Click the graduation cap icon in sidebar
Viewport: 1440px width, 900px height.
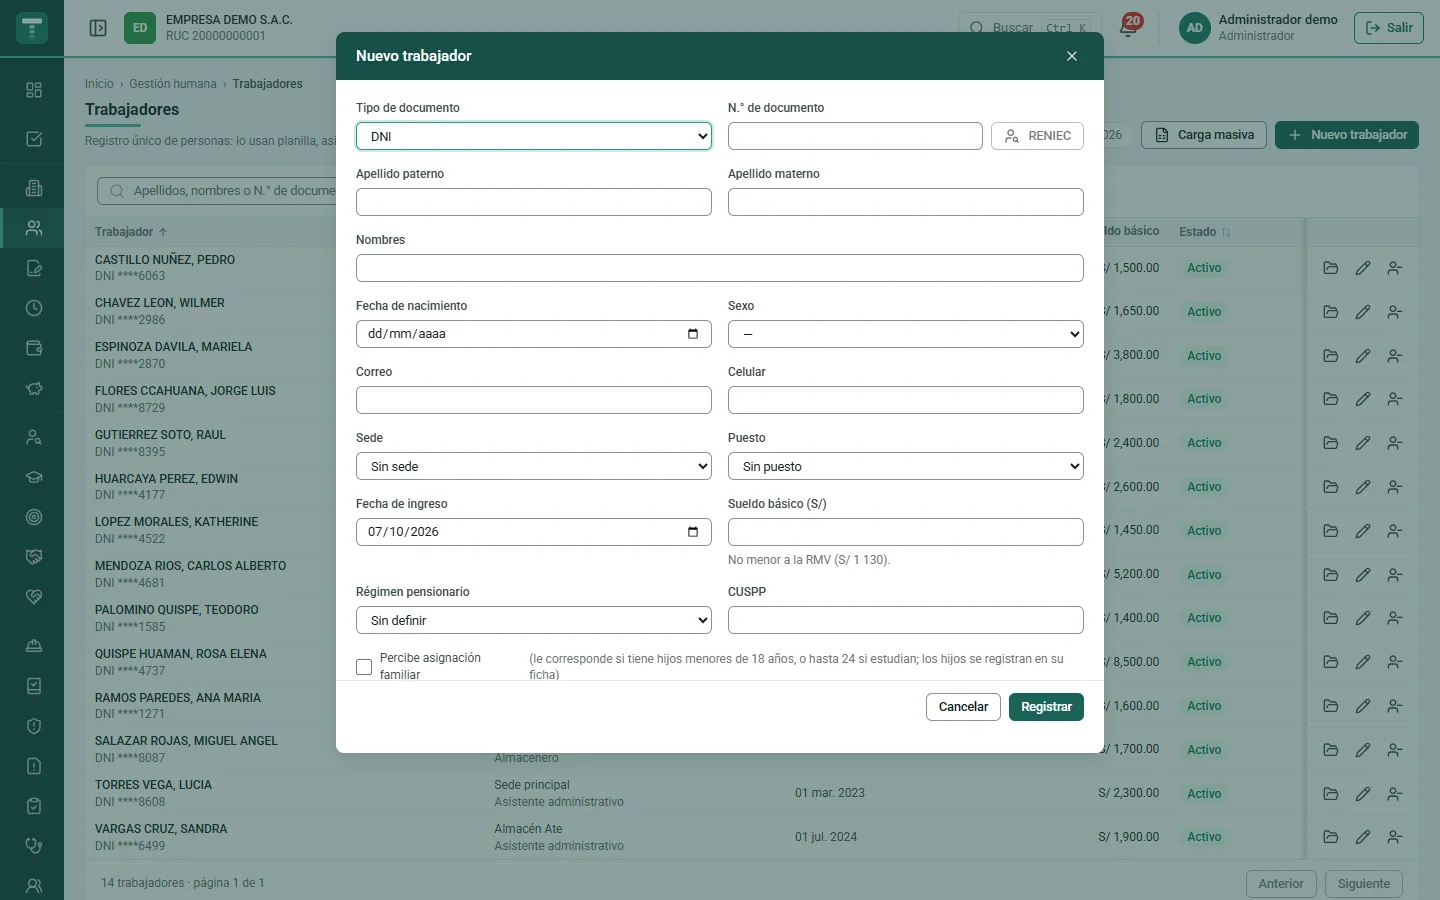tap(34, 477)
